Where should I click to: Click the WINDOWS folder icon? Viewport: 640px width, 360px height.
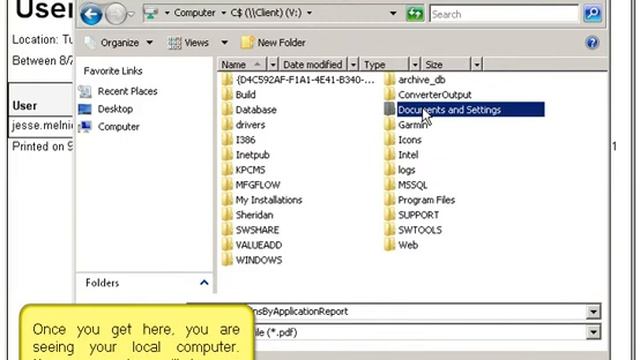[227, 260]
